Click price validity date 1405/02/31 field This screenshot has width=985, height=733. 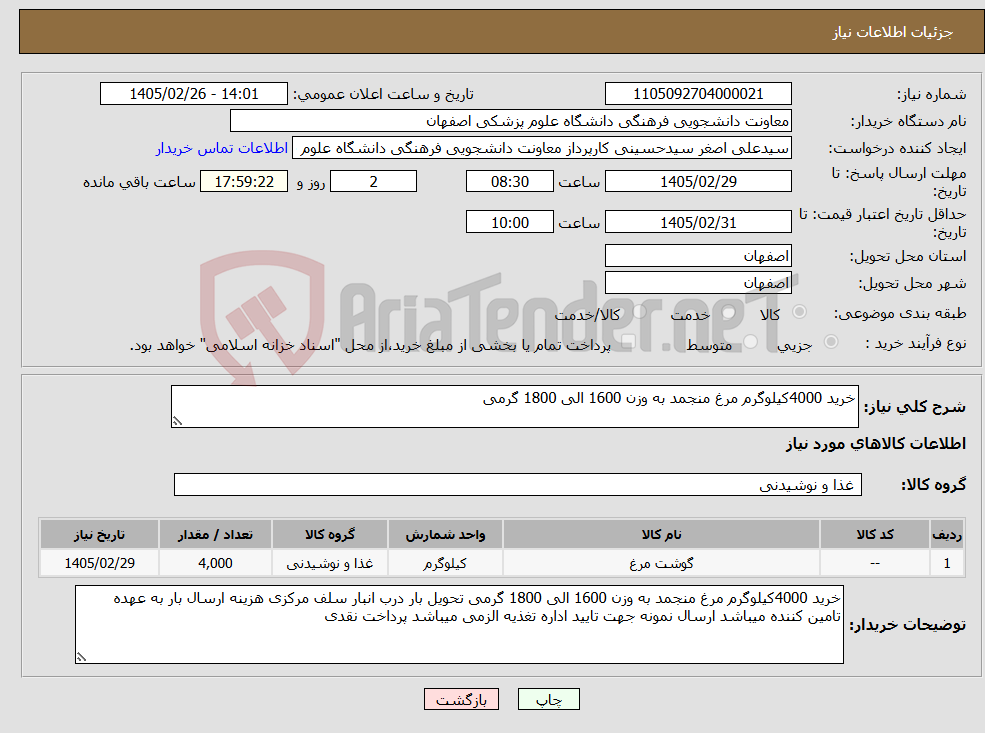tap(698, 222)
